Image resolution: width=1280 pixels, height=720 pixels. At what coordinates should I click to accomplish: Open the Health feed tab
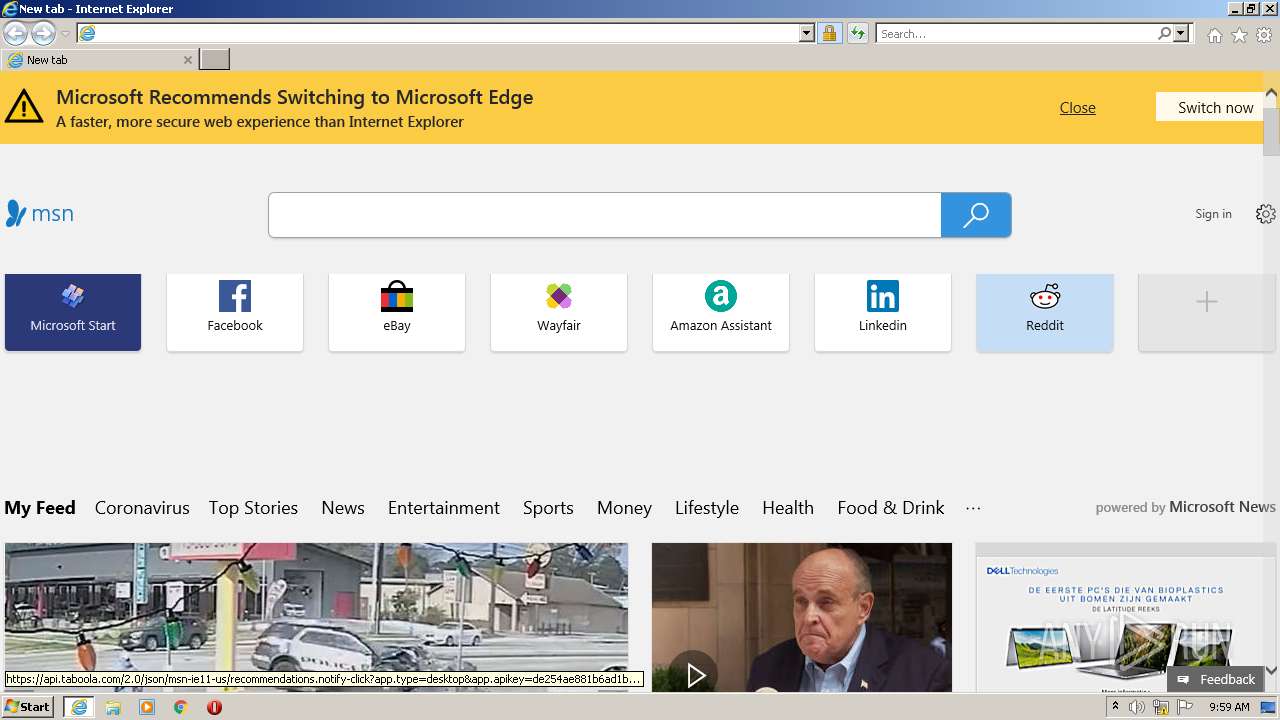788,508
